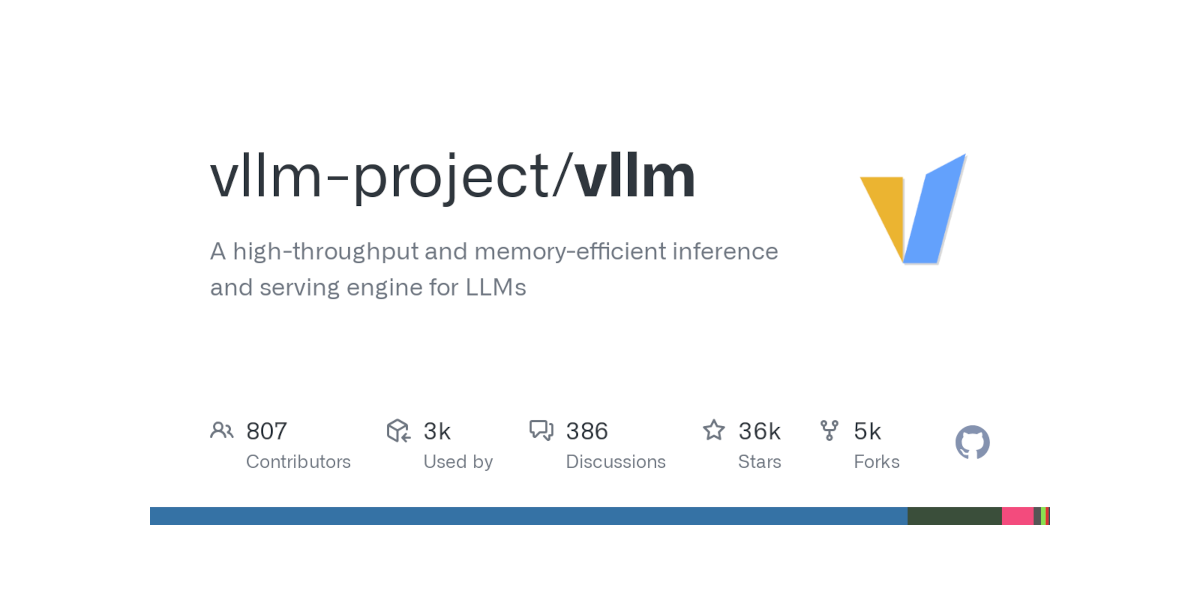Screen dimensions: 1200x600
Task: Click the blue segment of language bar
Action: 528,516
